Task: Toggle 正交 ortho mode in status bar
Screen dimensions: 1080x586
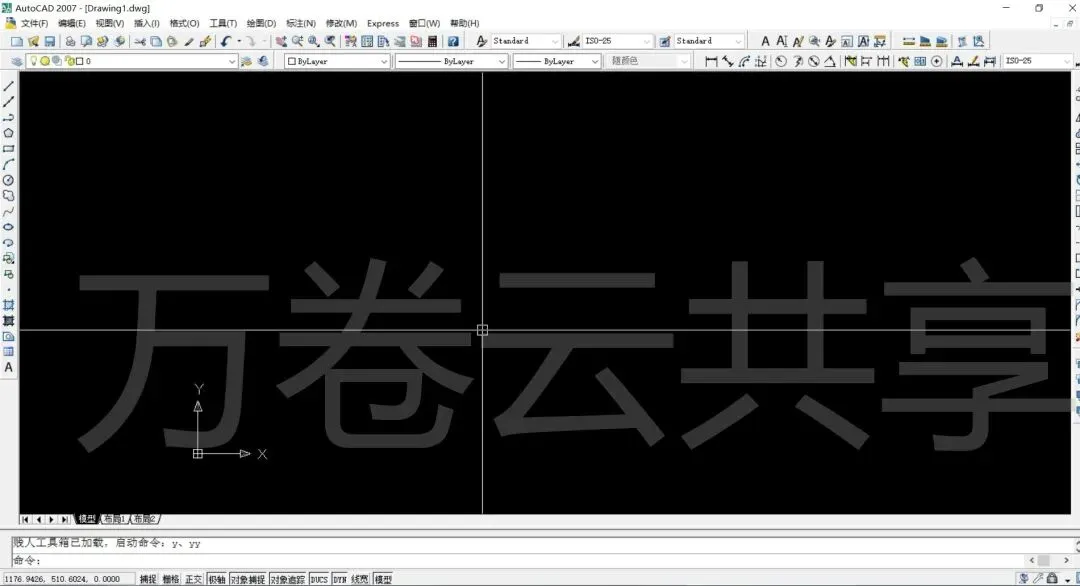Action: click(x=194, y=580)
